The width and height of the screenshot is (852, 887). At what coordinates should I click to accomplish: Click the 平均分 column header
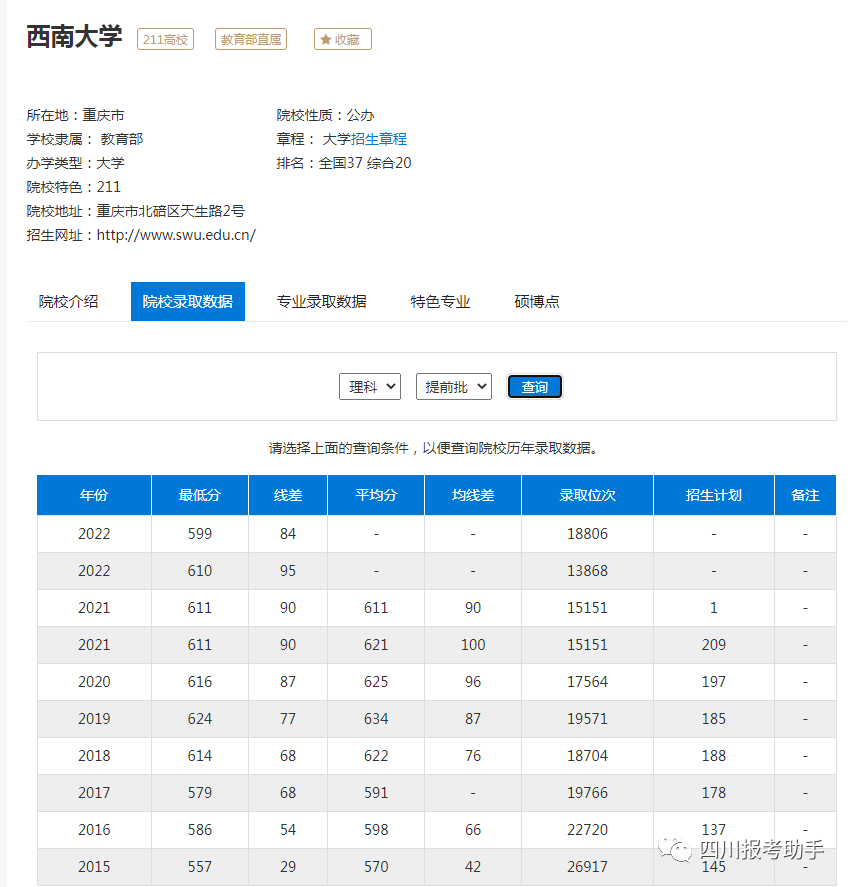(376, 495)
